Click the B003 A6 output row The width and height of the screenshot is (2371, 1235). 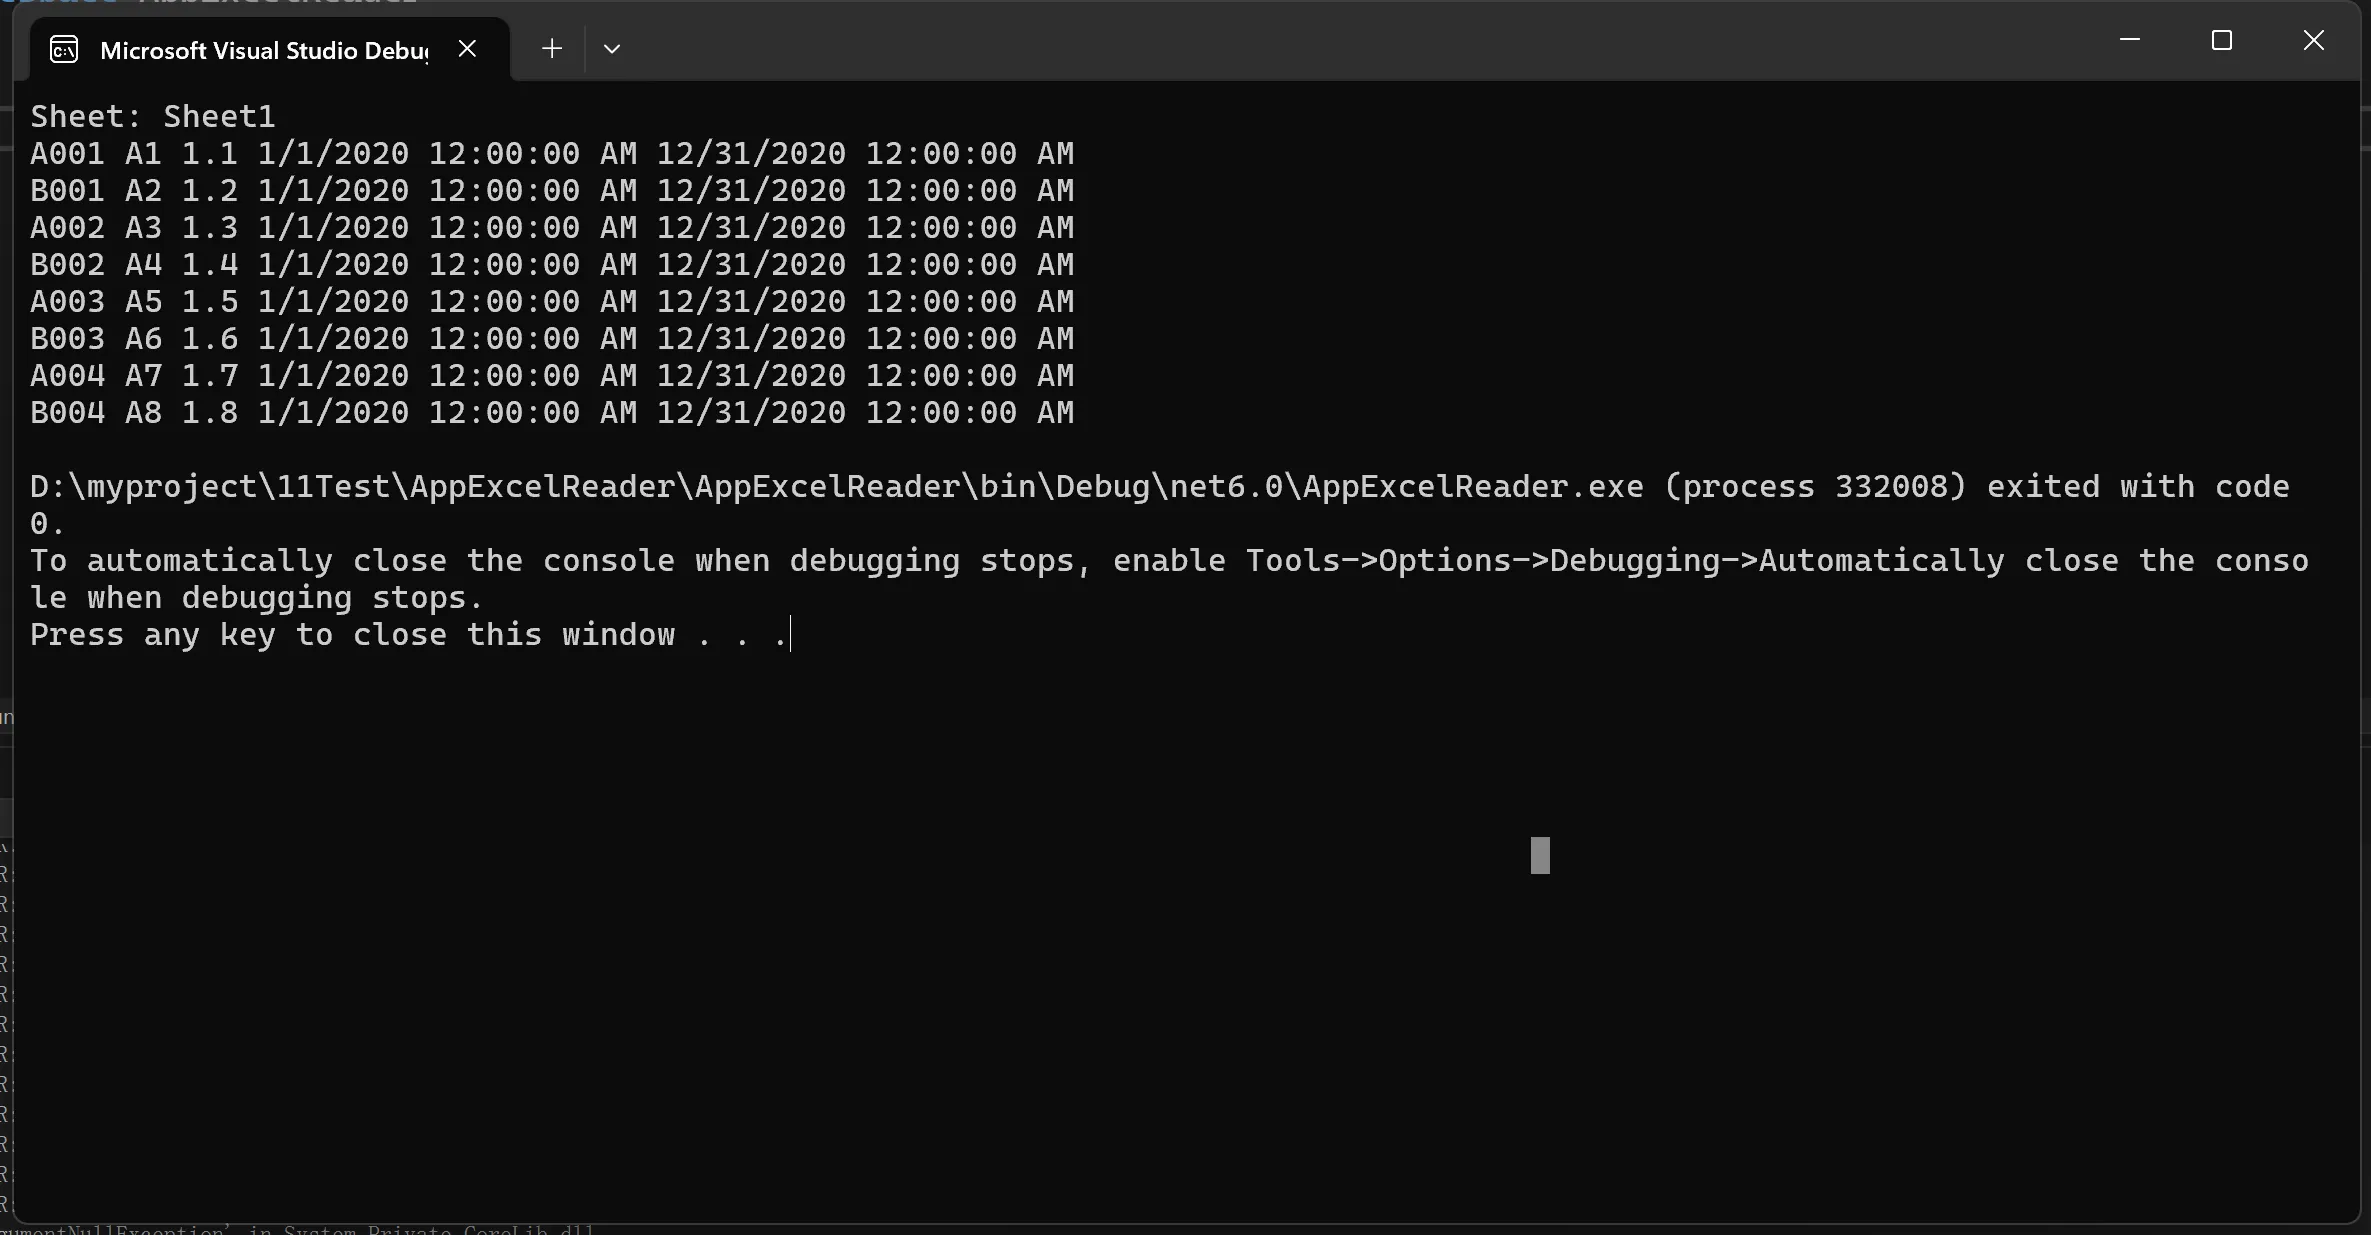click(551, 338)
